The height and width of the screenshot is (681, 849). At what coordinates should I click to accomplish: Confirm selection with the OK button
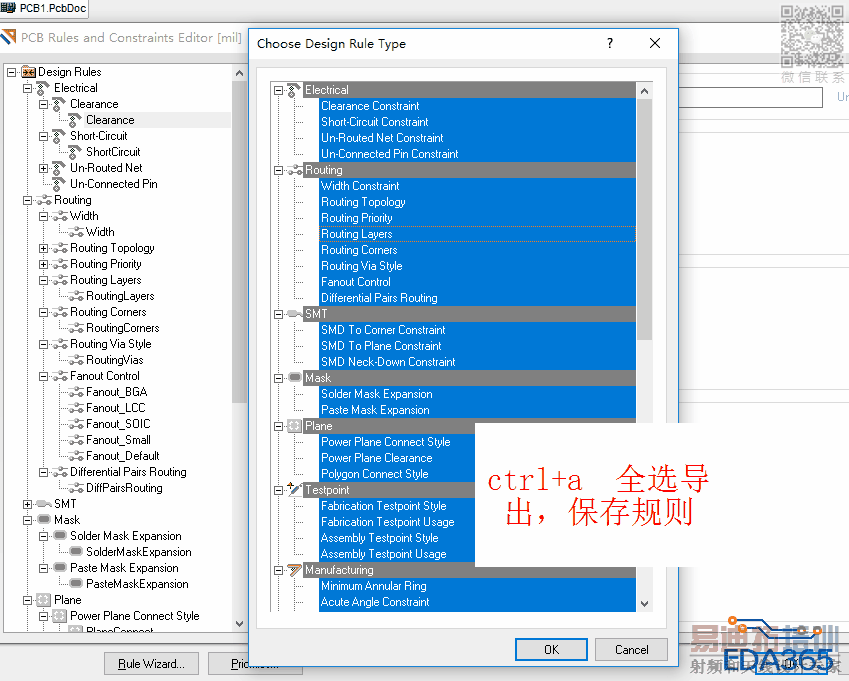(551, 650)
